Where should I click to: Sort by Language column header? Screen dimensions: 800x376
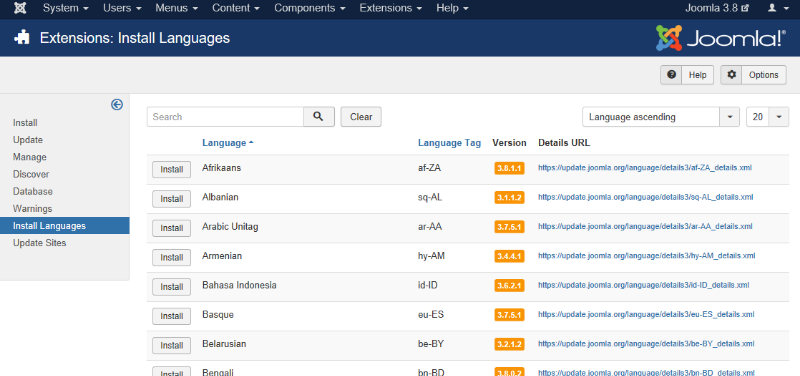coord(228,143)
